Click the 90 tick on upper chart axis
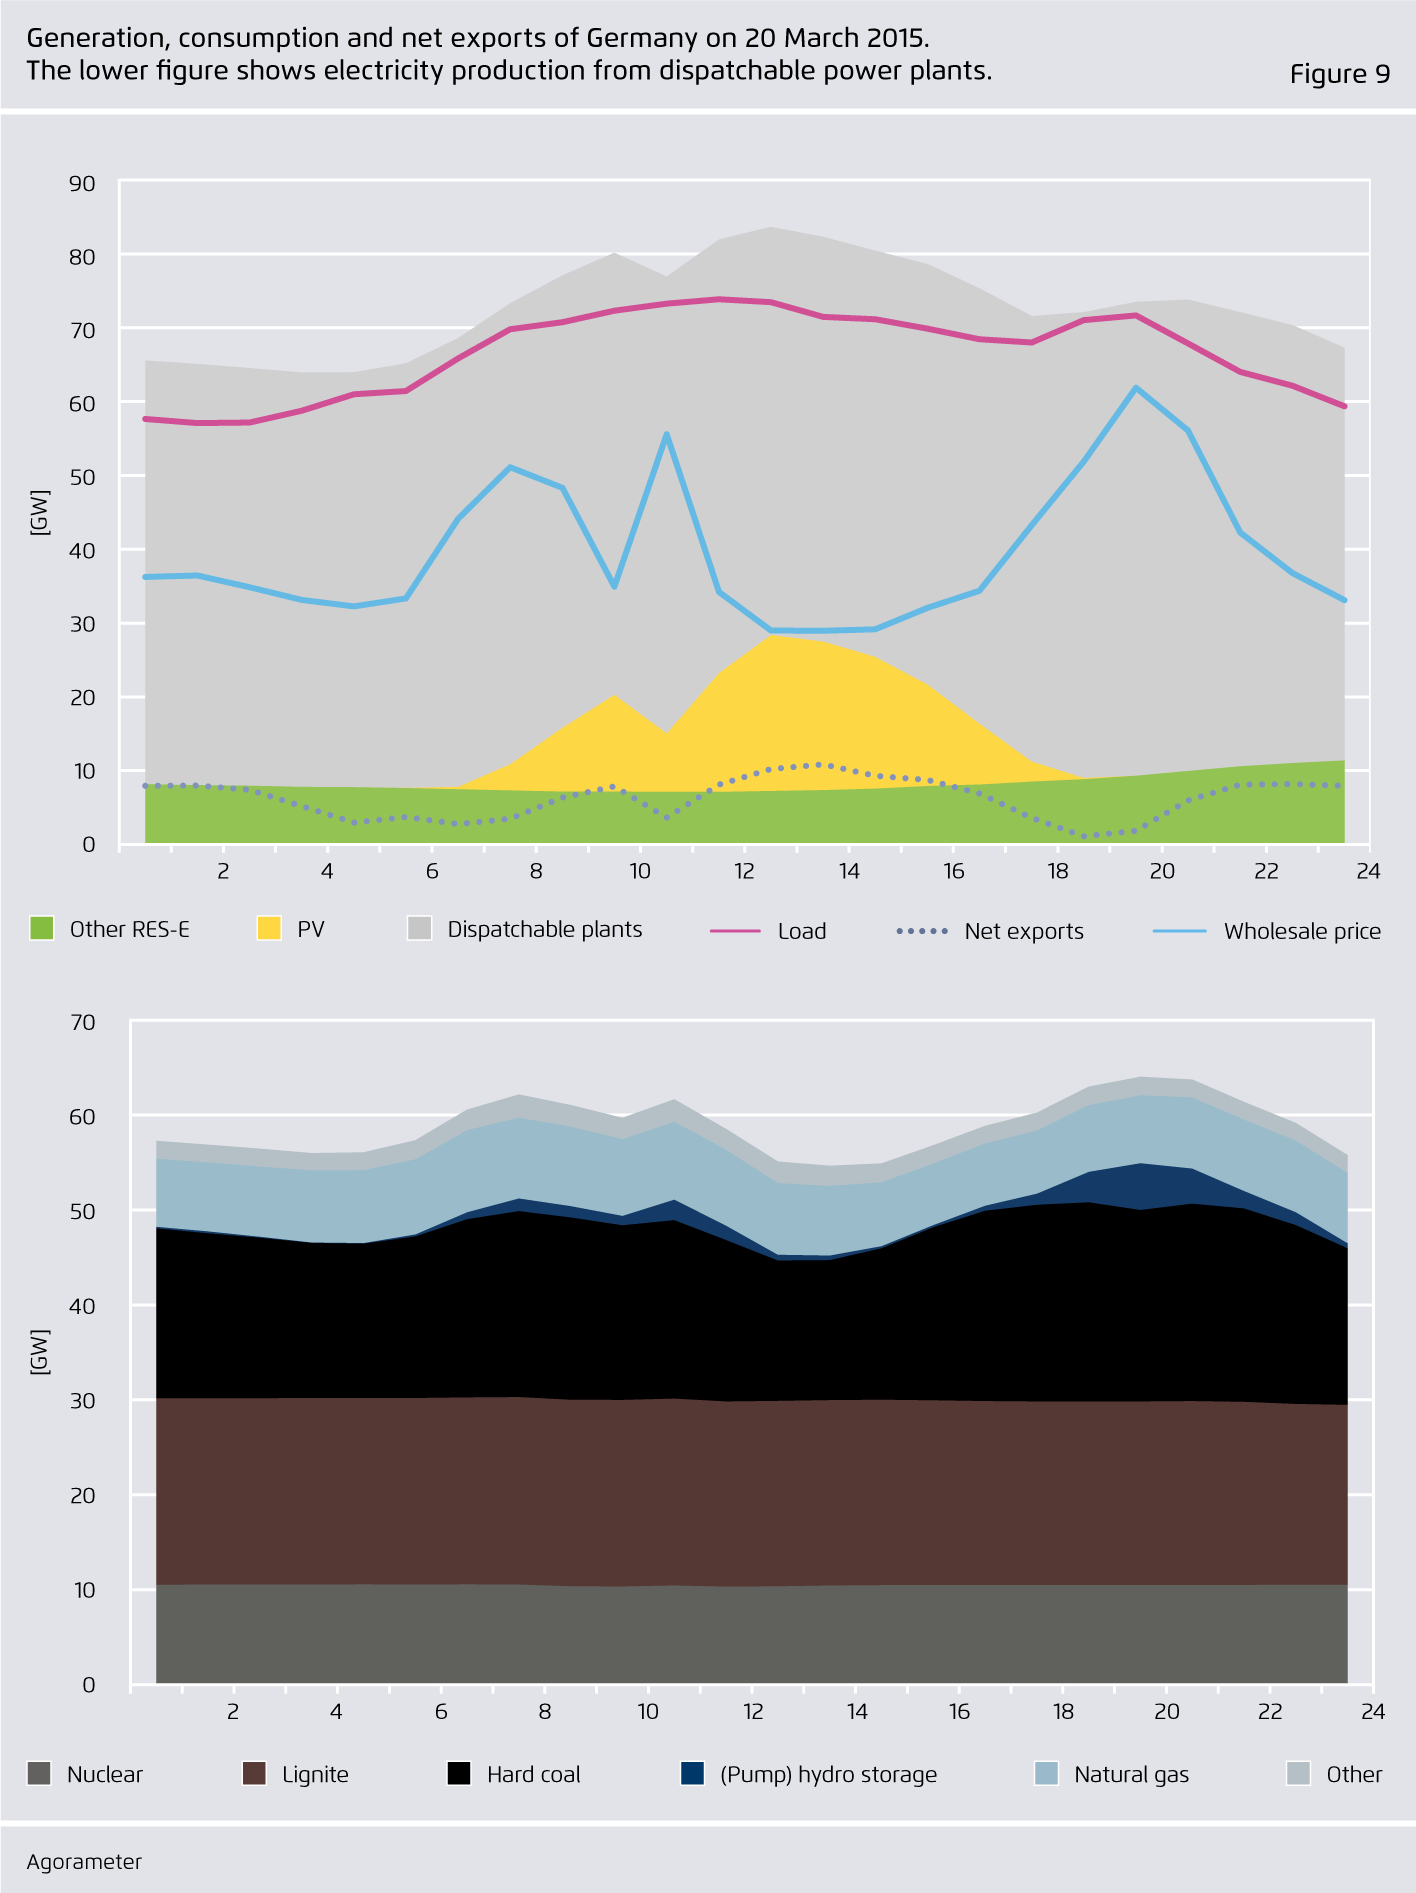Viewport: 1416px width, 1893px height. tap(83, 183)
